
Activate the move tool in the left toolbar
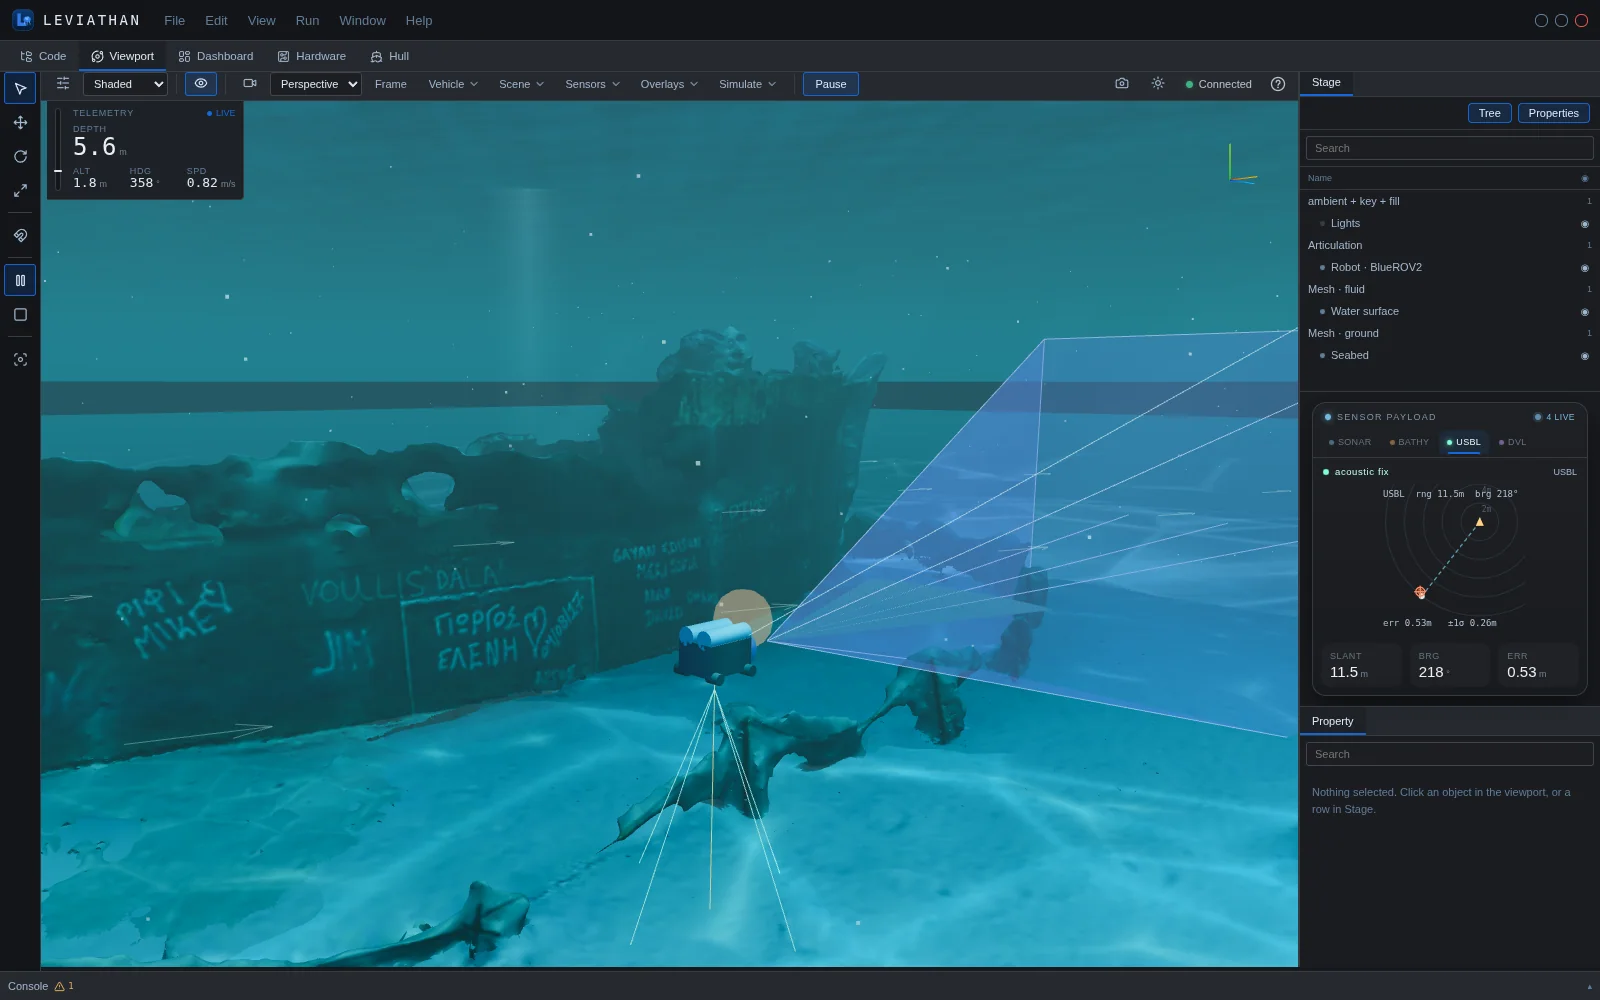[20, 122]
